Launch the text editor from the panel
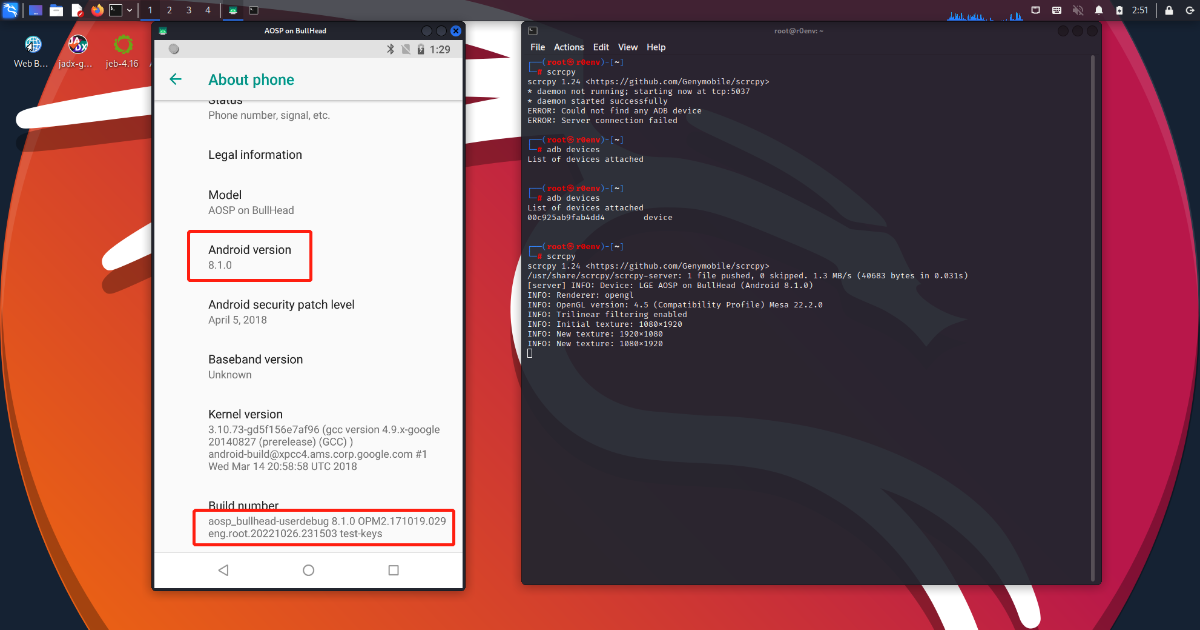This screenshot has width=1200, height=630. (x=77, y=10)
